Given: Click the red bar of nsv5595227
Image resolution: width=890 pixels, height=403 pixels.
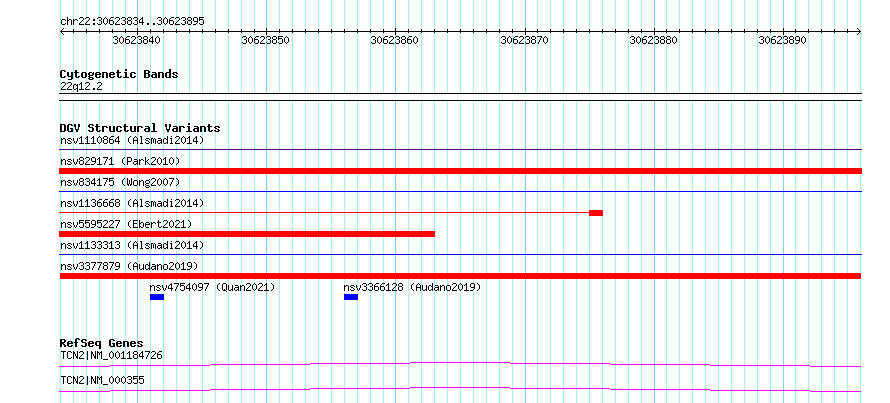Looking at the screenshot, I should (x=247, y=234).
